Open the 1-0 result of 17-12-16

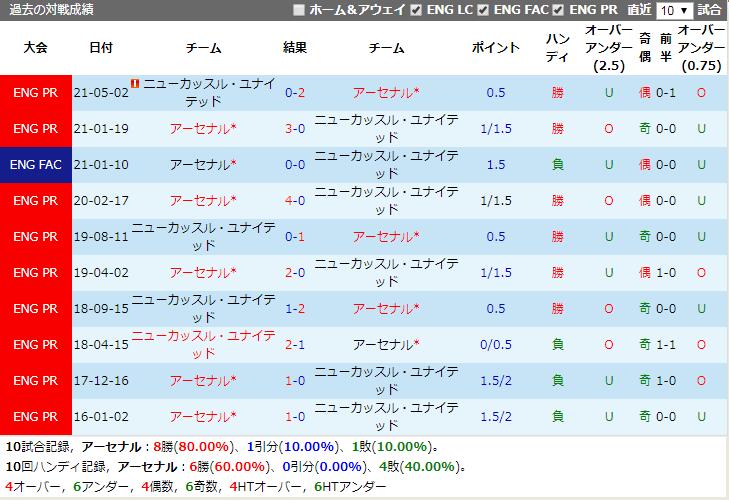[x=295, y=381]
